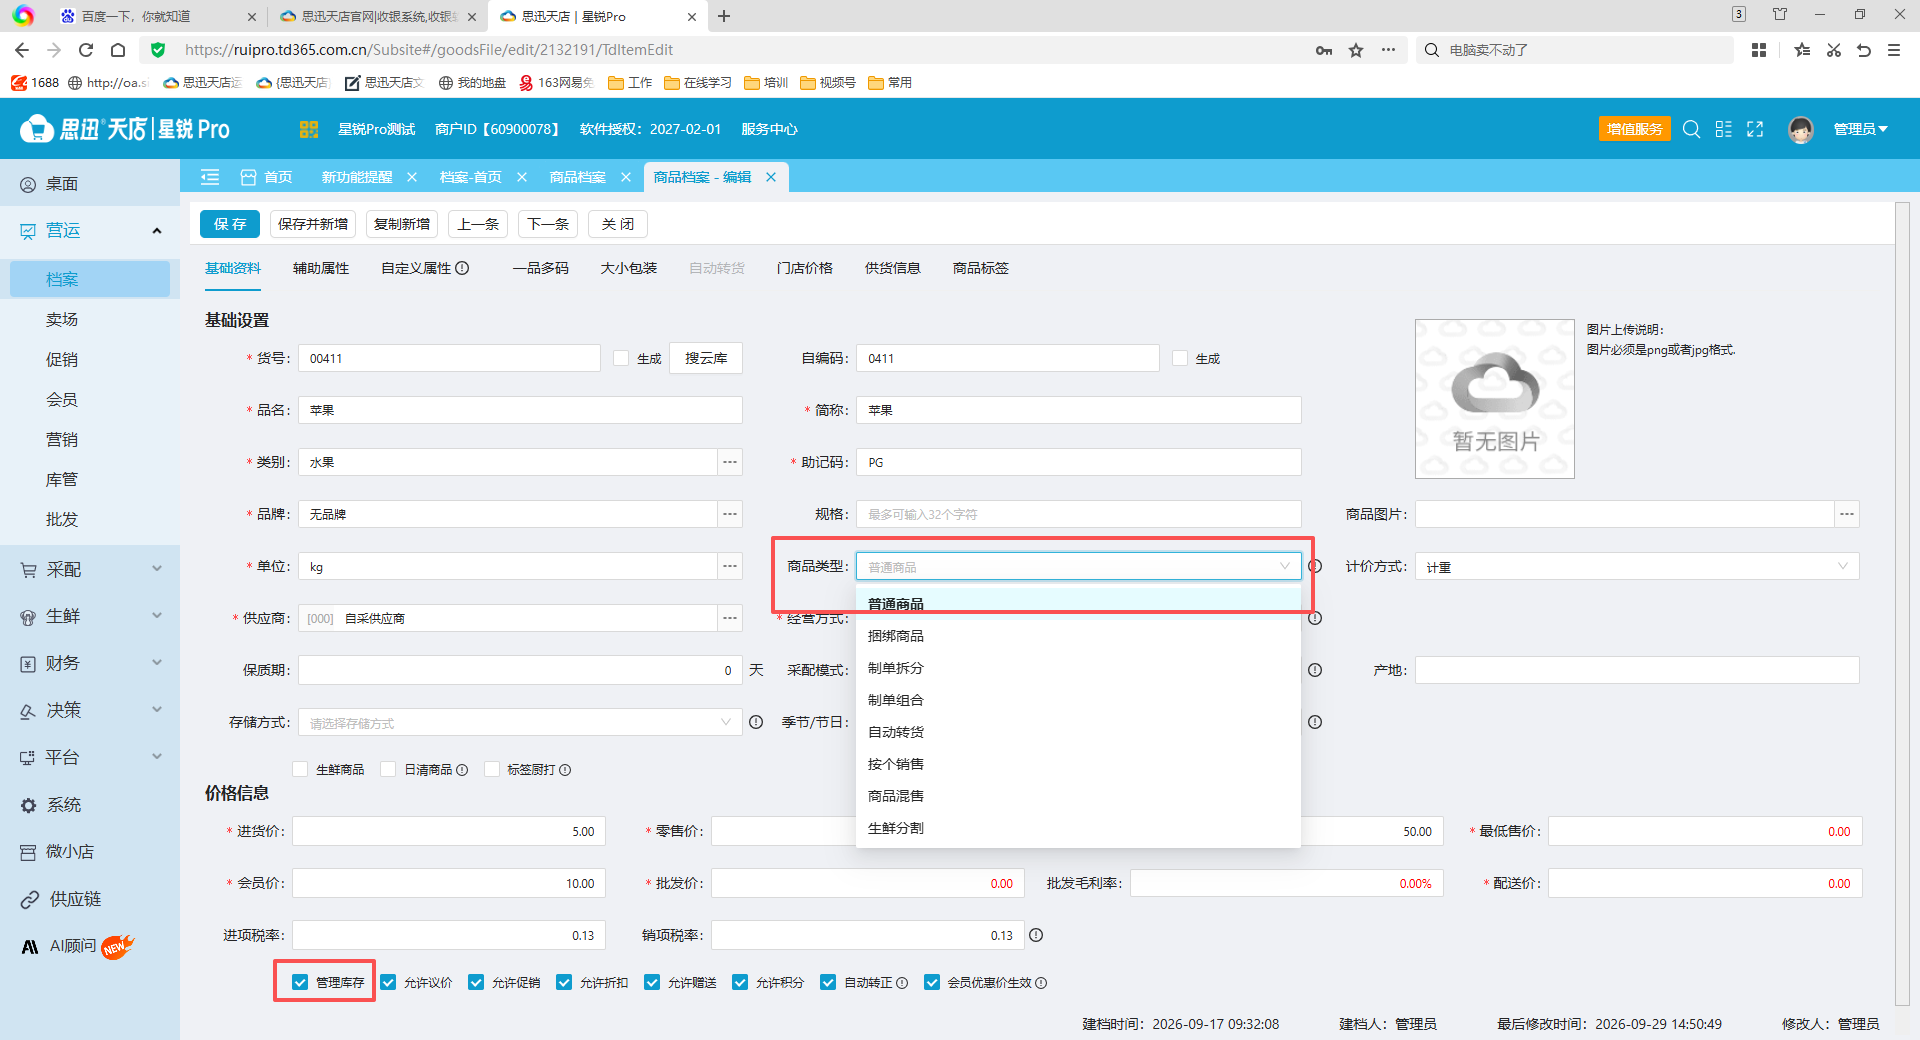Toggle the sidebar collapse hamburger icon
The image size is (1920, 1040).
pos(210,177)
